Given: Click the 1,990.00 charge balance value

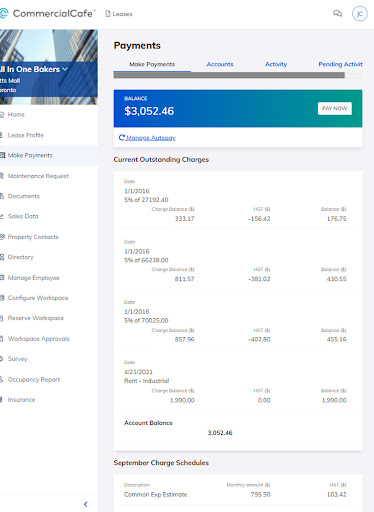Looking at the screenshot, I should point(182,400).
